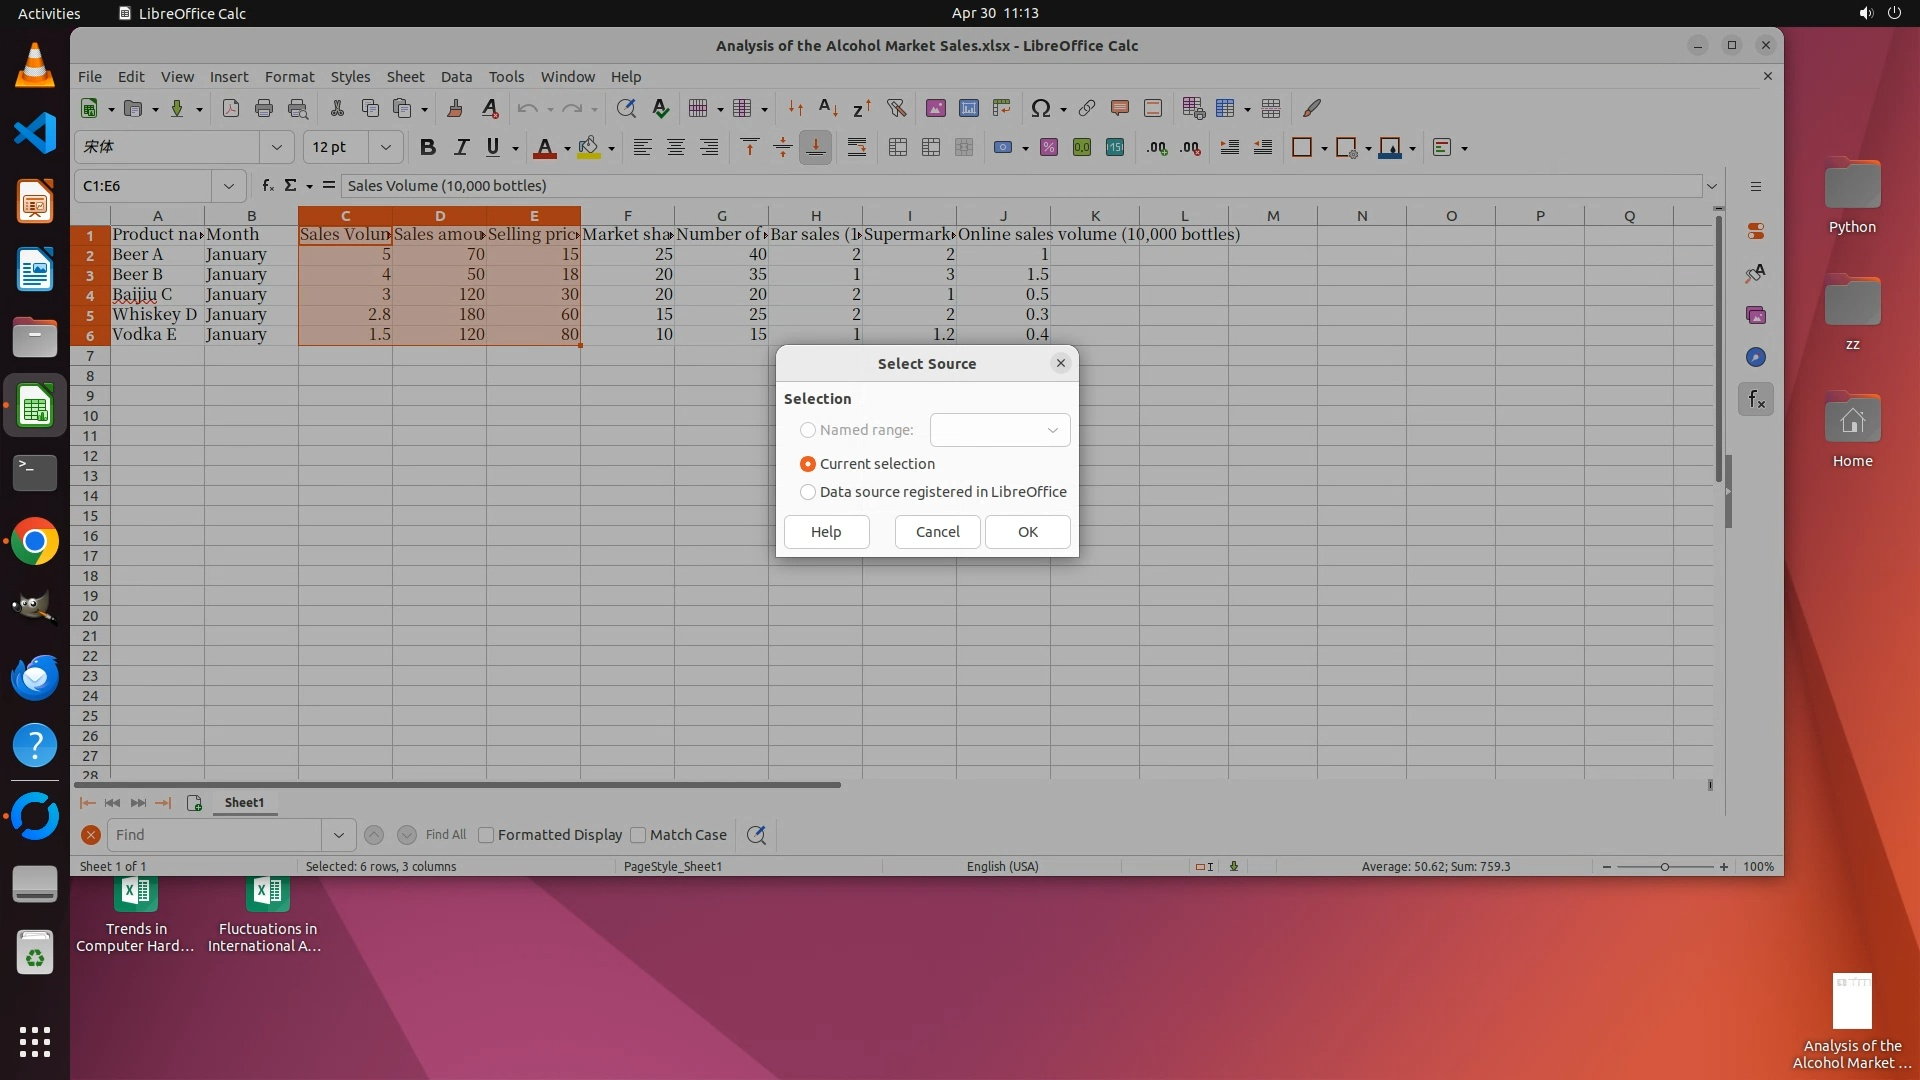1920x1080 pixels.
Task: Open the font size dropdown
Action: (x=385, y=147)
